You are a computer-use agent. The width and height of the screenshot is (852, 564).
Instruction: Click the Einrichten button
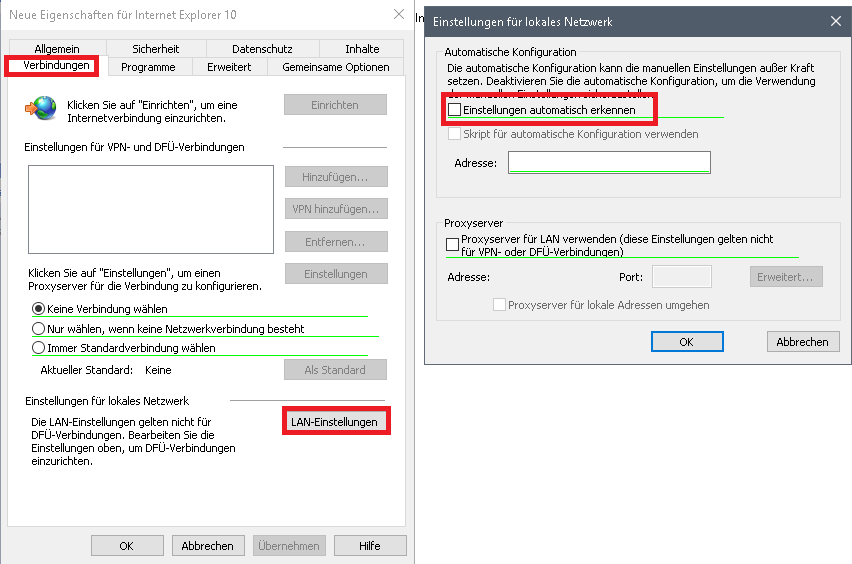(x=335, y=105)
